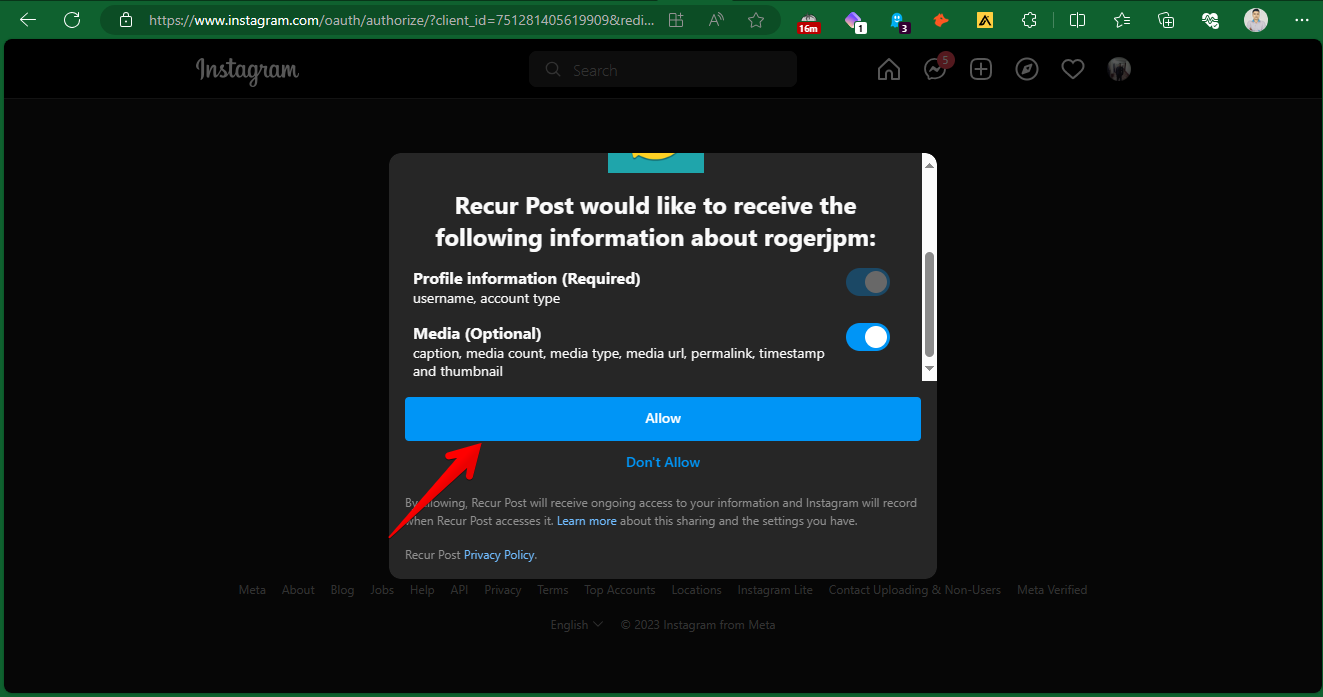Click scroll down arrow in dialog
1323x697 pixels.
click(929, 370)
